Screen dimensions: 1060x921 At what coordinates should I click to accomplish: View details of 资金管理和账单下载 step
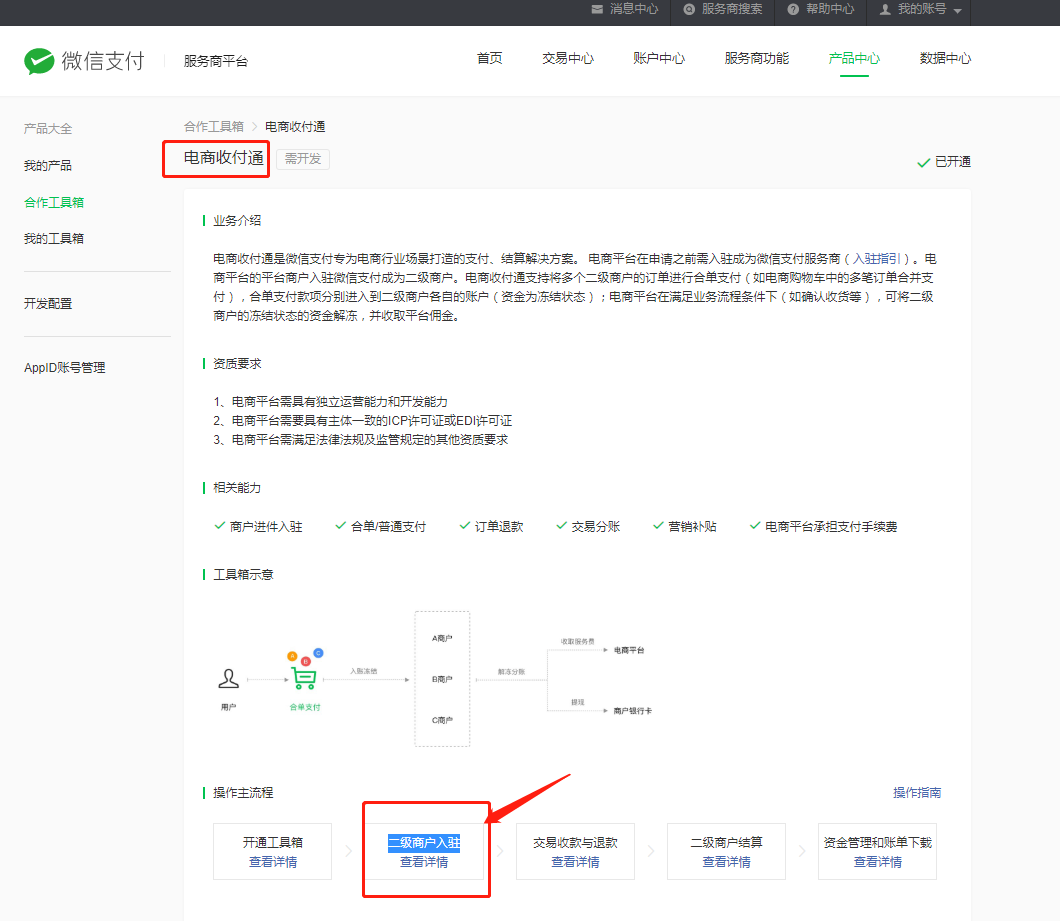877,862
